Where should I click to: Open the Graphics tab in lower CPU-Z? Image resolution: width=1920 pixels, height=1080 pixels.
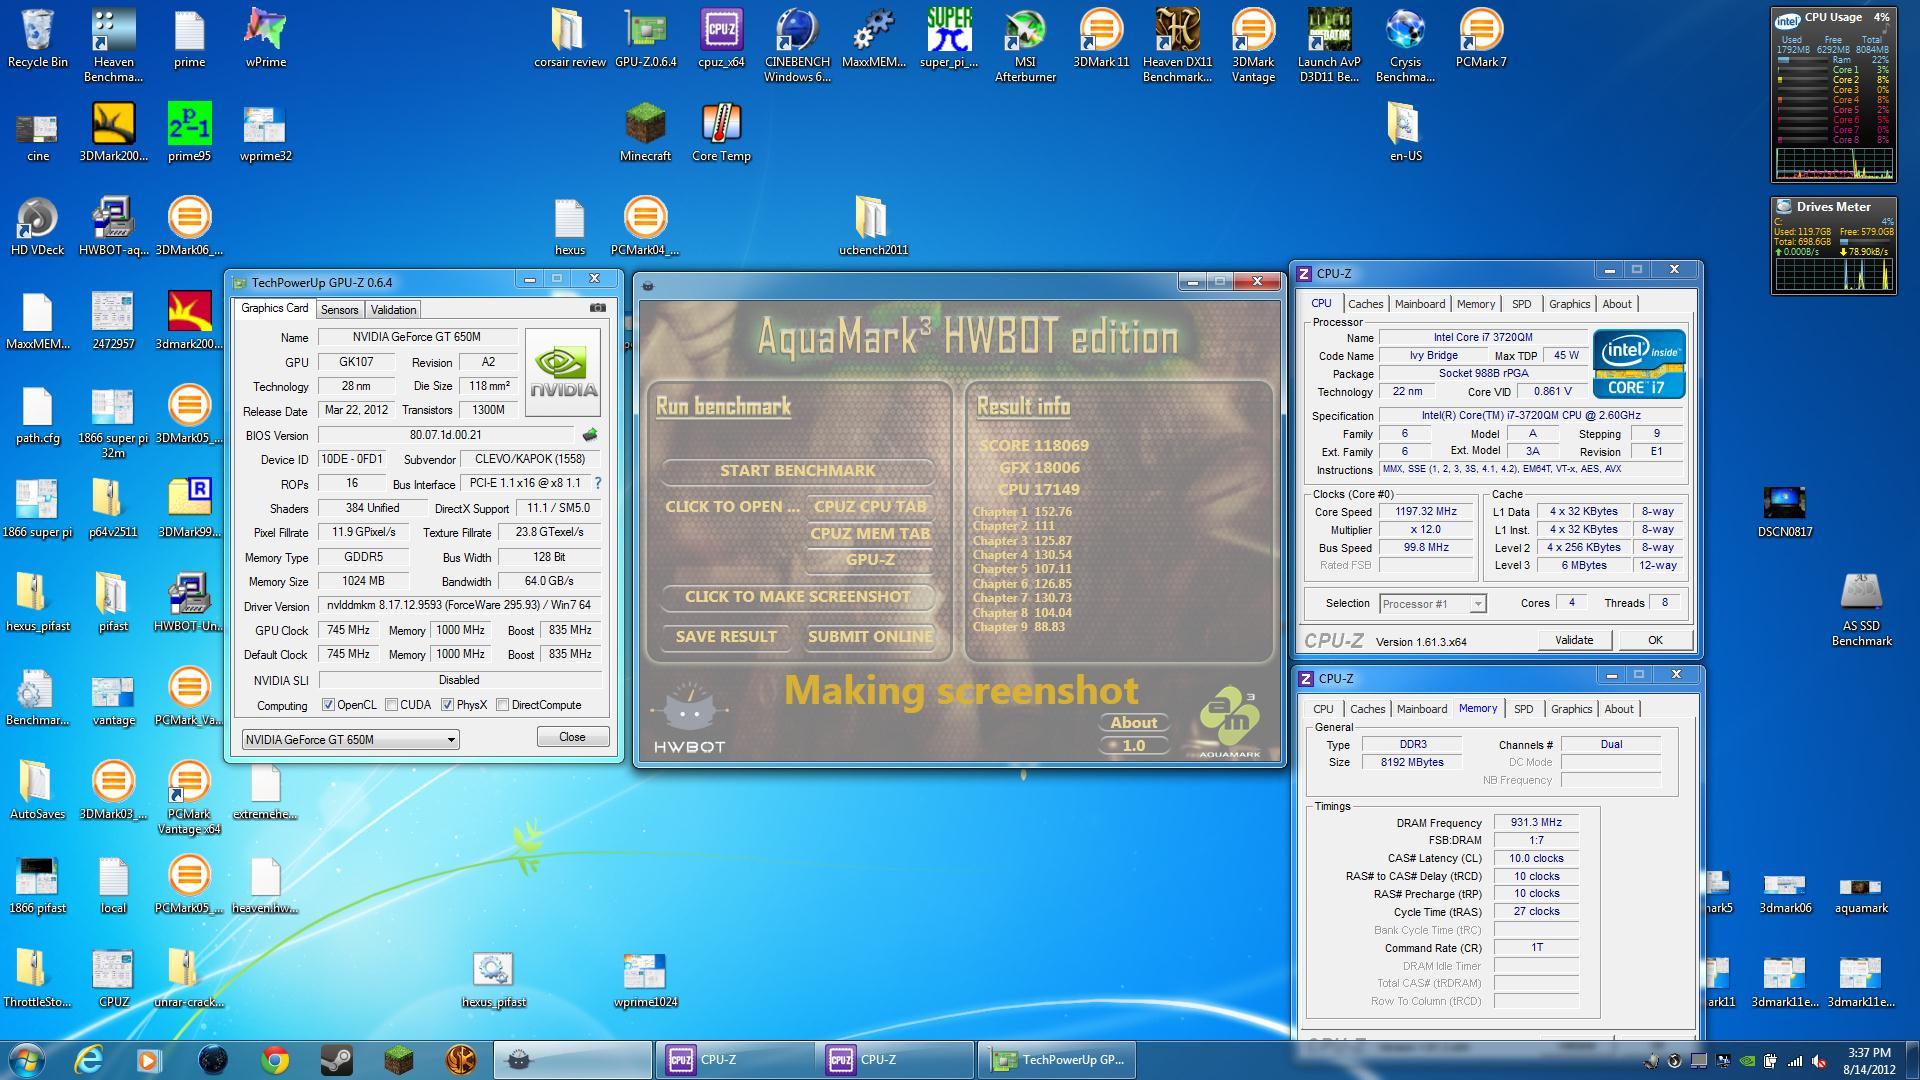coord(1571,709)
